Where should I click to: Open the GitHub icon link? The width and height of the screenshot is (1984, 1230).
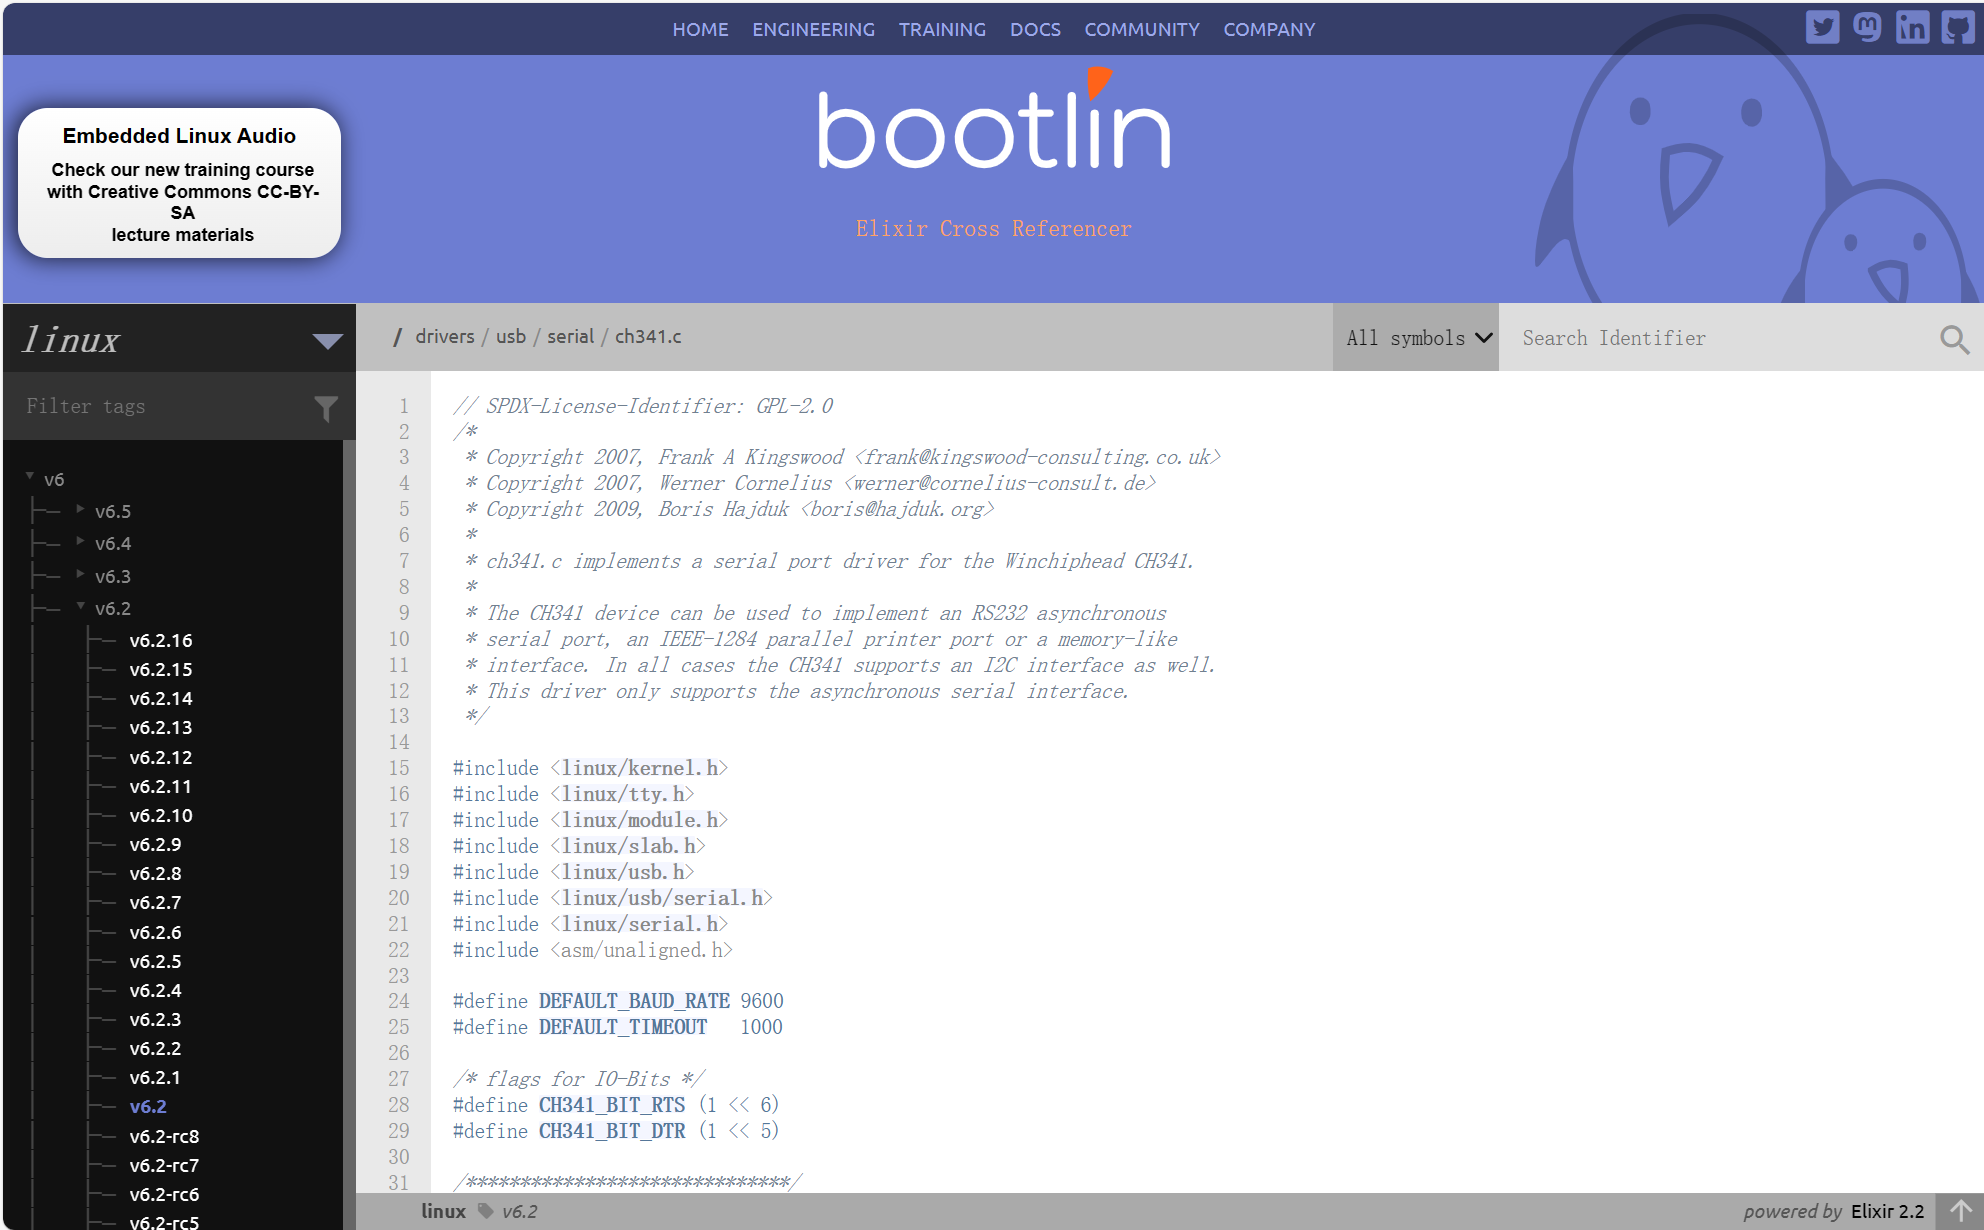pos(1957,27)
